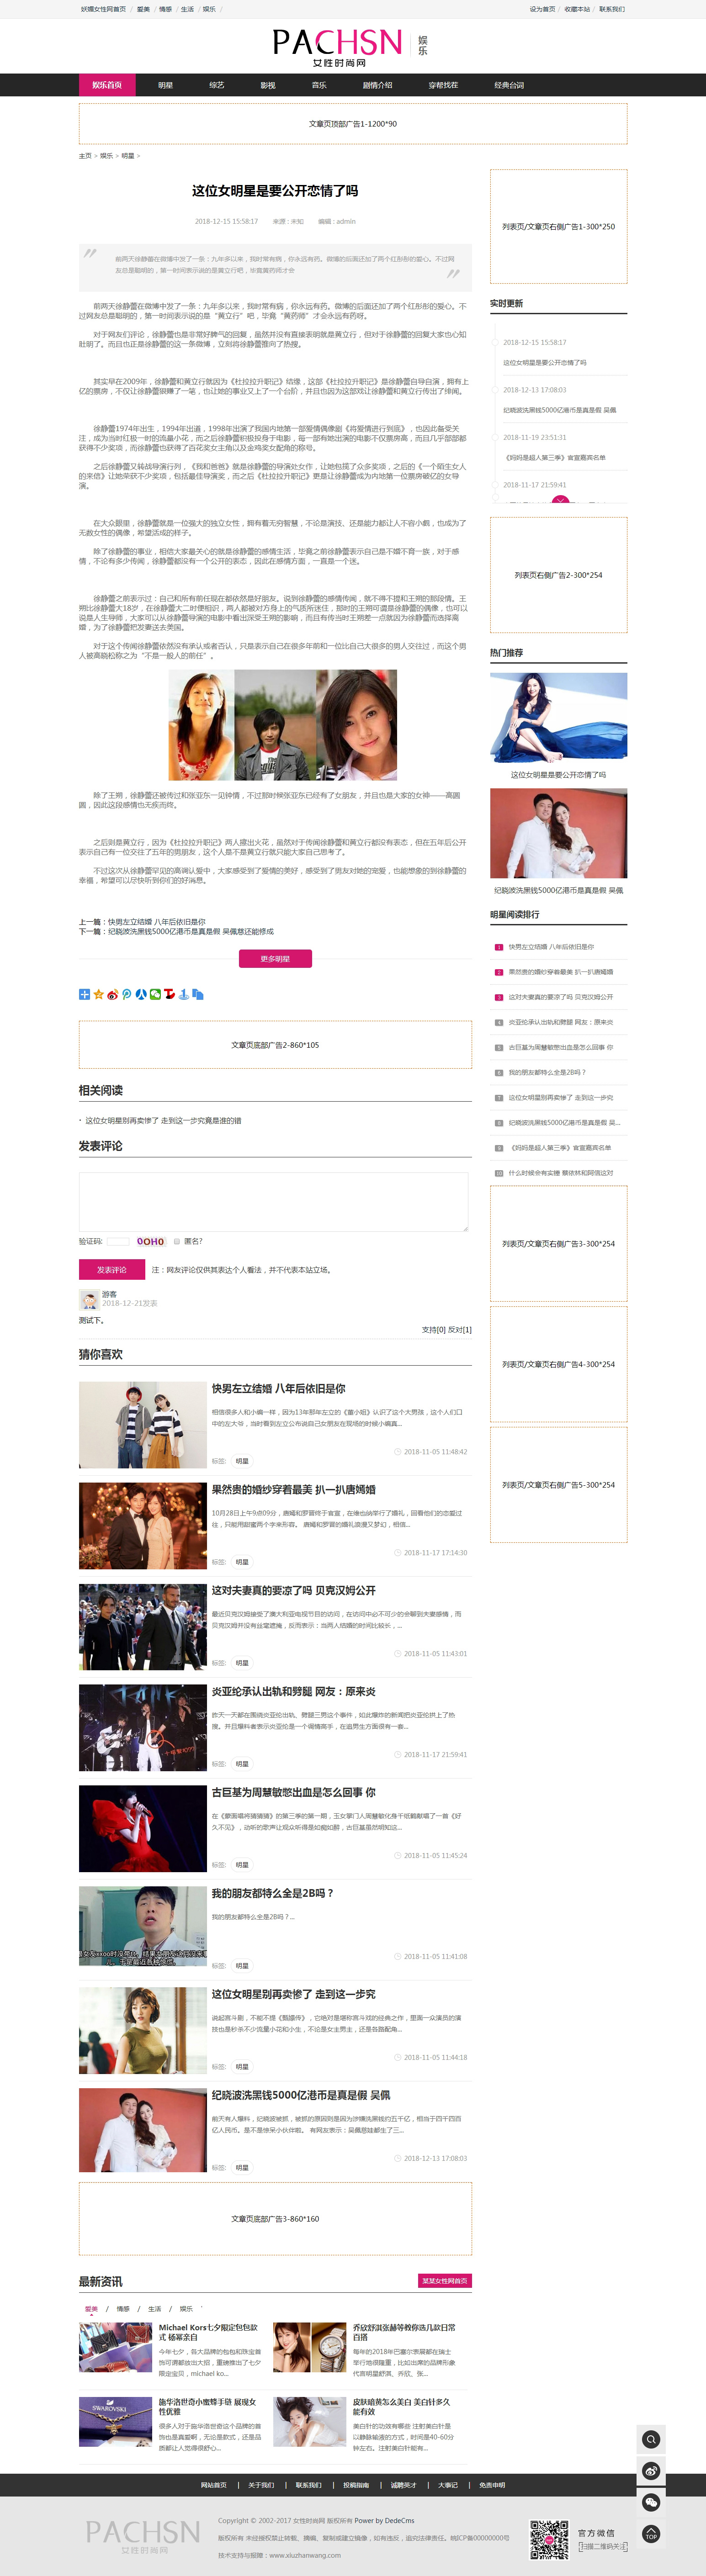
Task: Share via Sina Weibo icon in share bar
Action: click(113, 994)
